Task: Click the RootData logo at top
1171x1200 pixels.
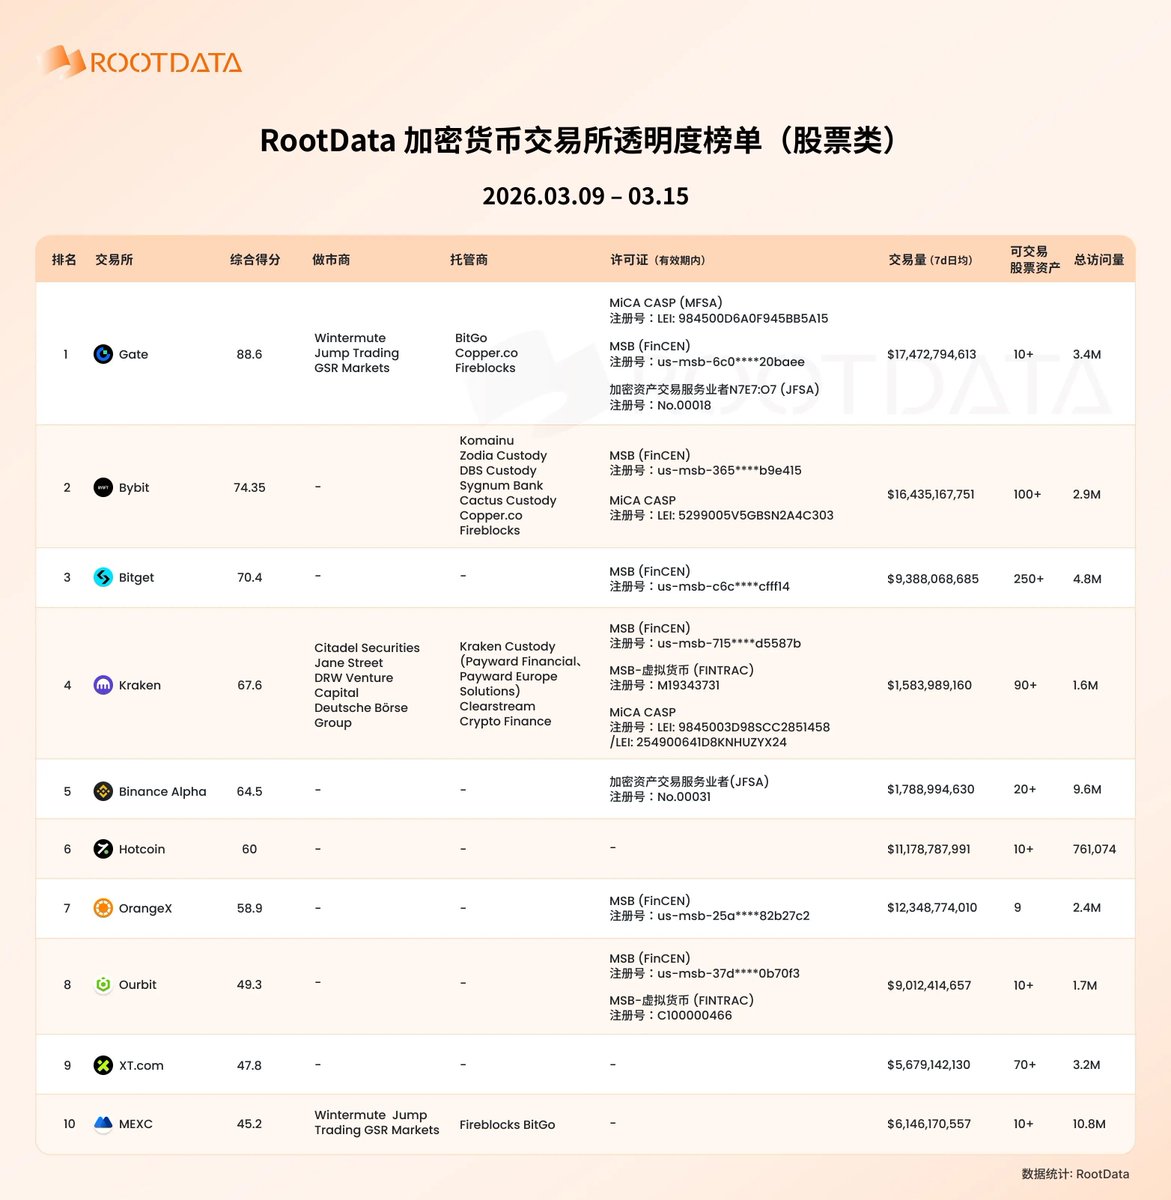Action: click(140, 62)
